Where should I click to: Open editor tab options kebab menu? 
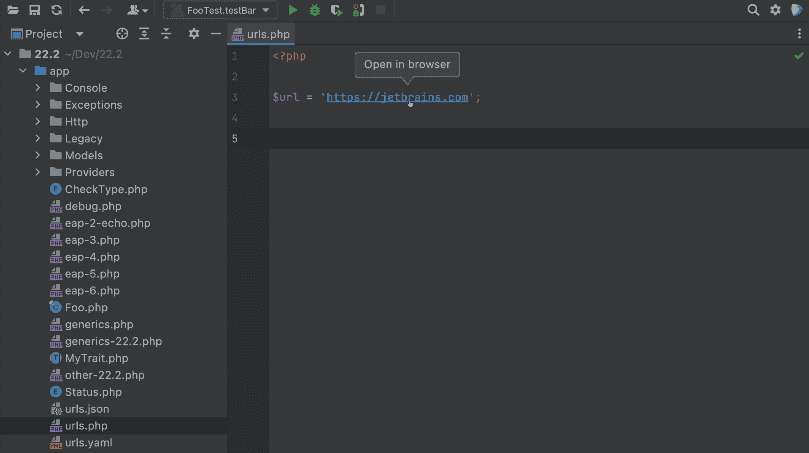(x=799, y=34)
